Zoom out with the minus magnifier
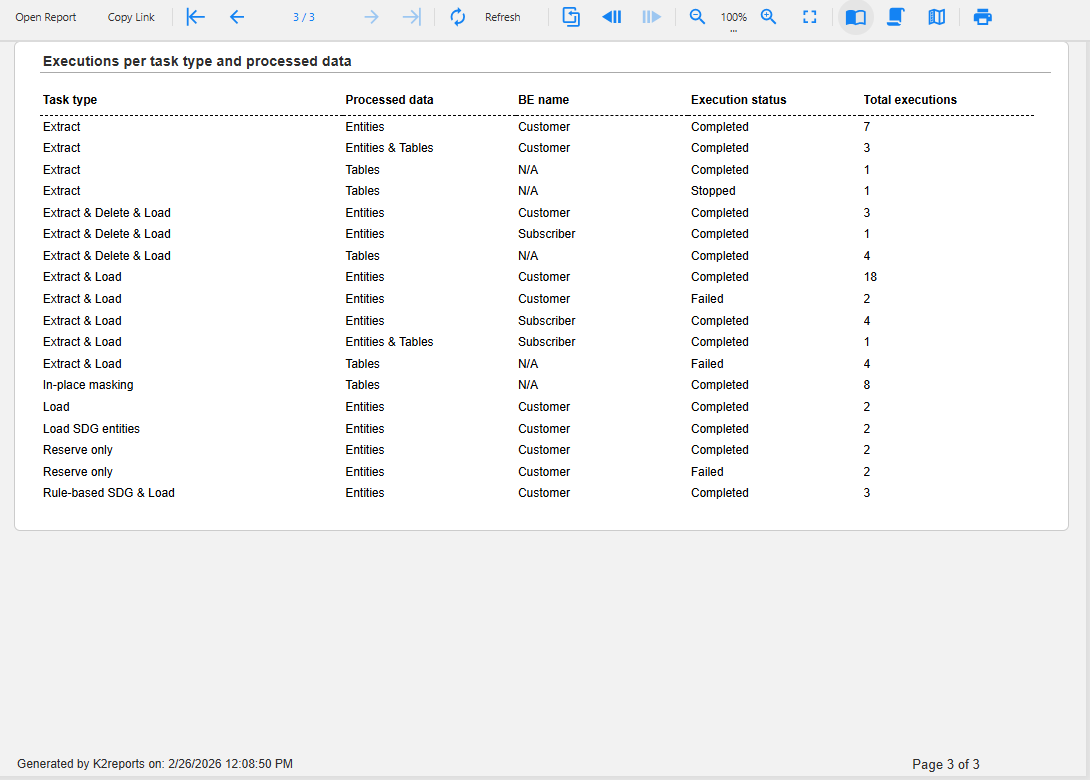The width and height of the screenshot is (1090, 780). coord(698,17)
